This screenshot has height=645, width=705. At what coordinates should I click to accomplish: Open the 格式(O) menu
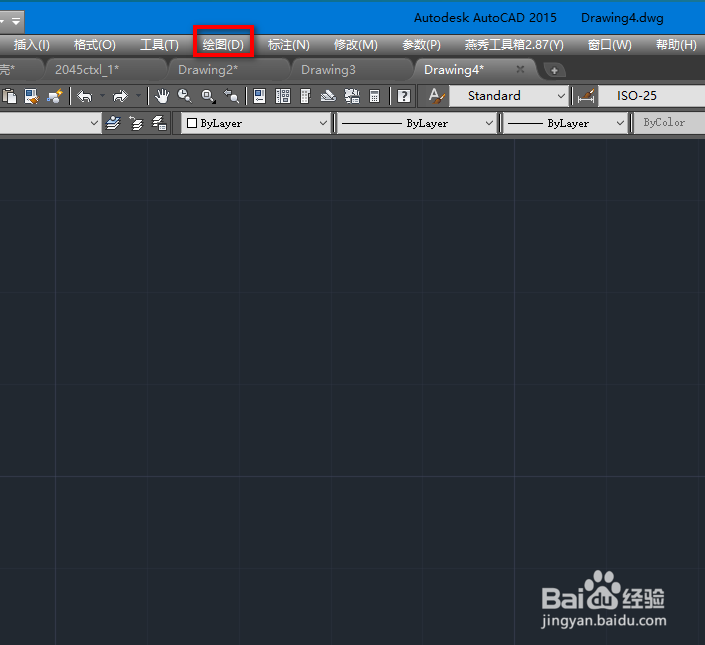pyautogui.click(x=94, y=45)
